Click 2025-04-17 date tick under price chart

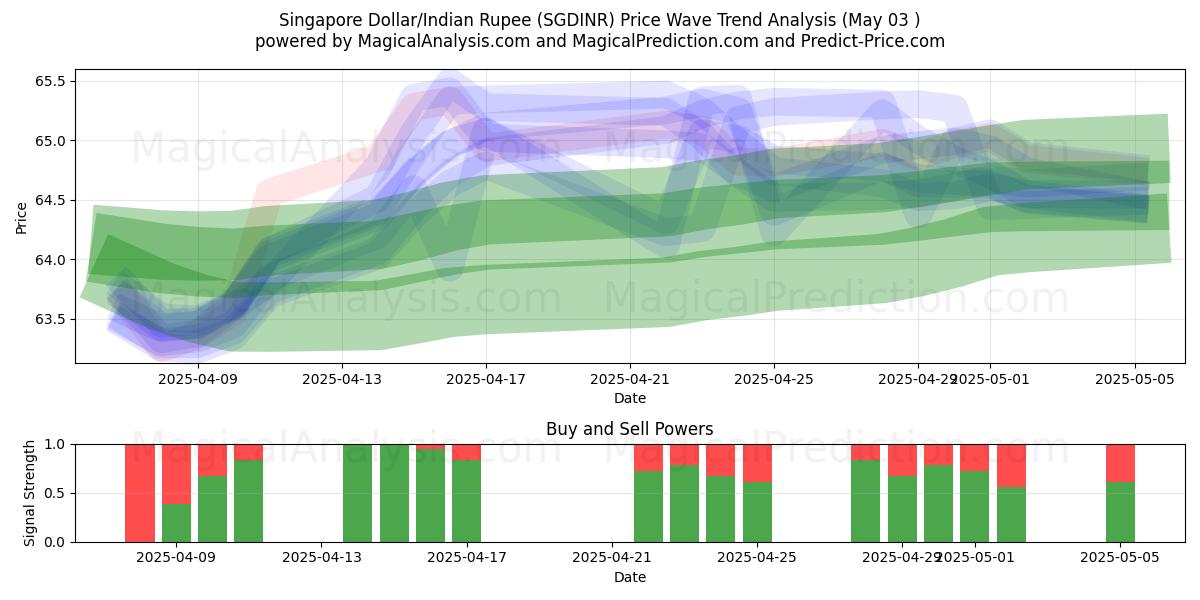(486, 379)
